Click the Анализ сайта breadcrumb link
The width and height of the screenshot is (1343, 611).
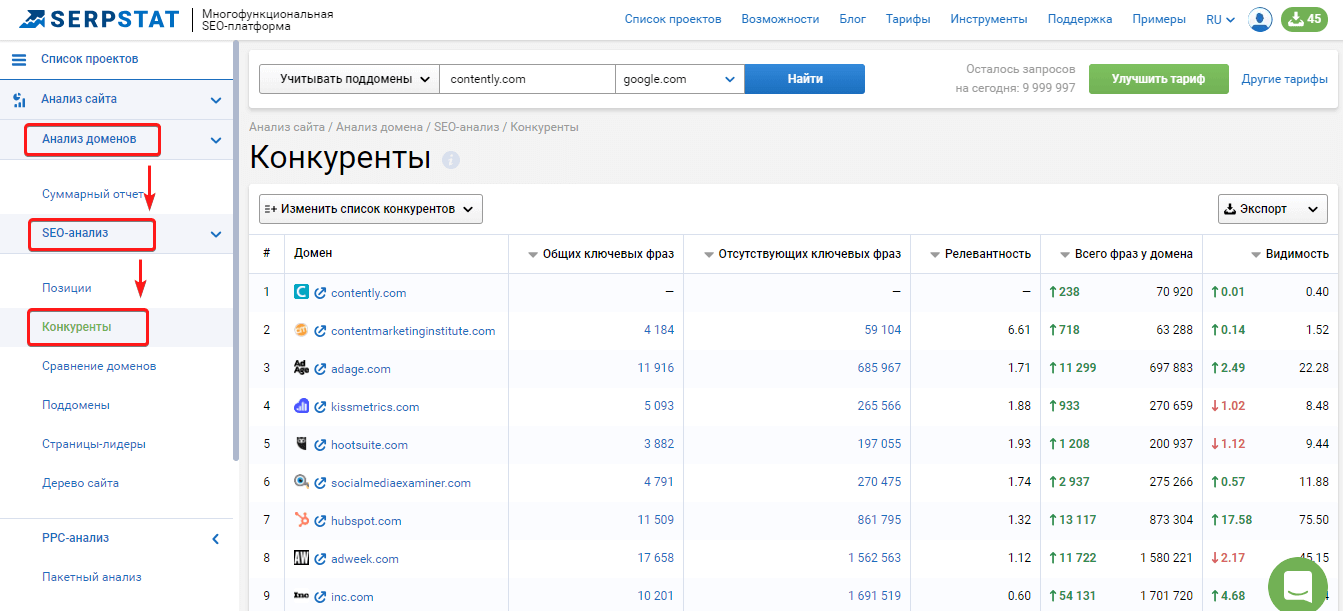pyautogui.click(x=287, y=127)
